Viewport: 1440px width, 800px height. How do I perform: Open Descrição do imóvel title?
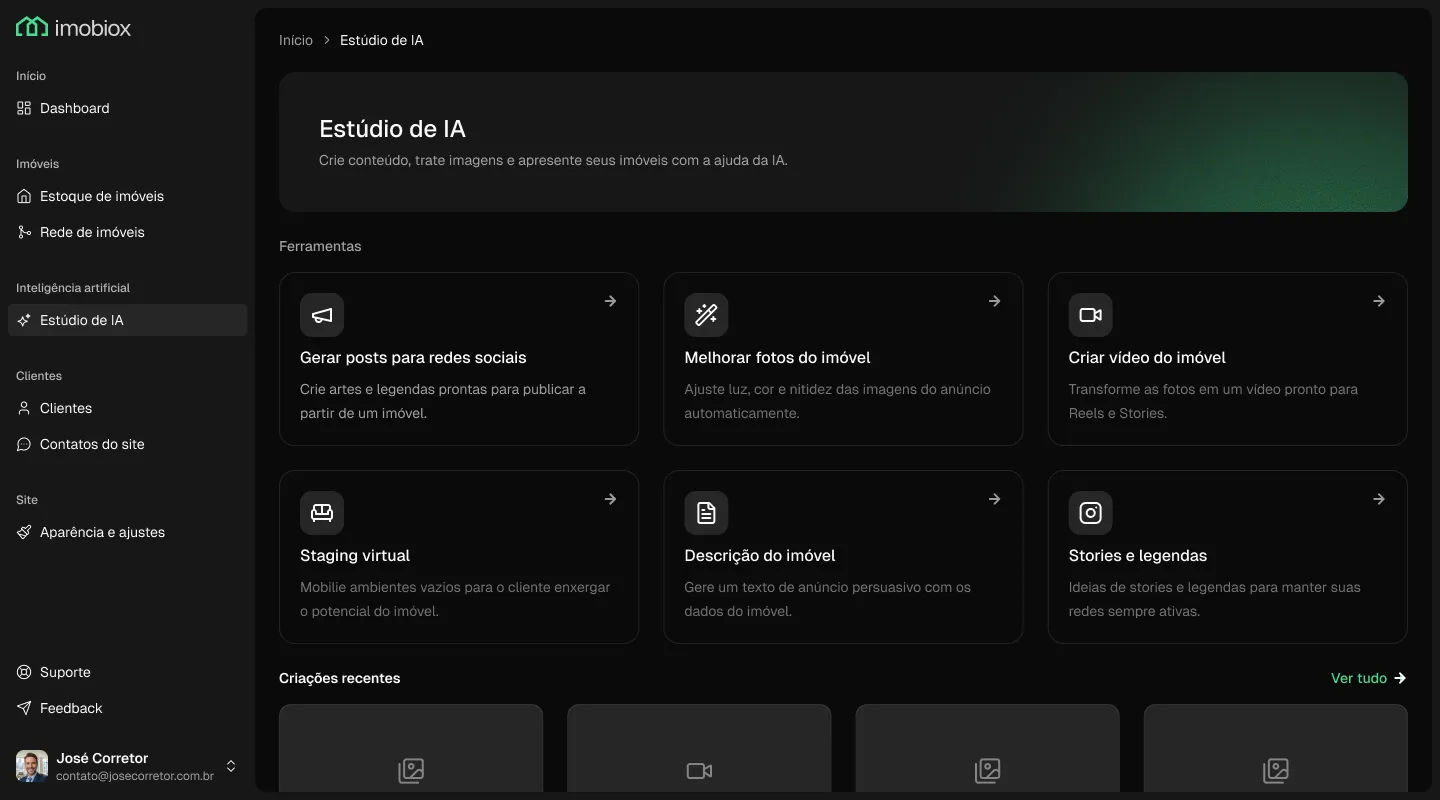[x=760, y=555]
